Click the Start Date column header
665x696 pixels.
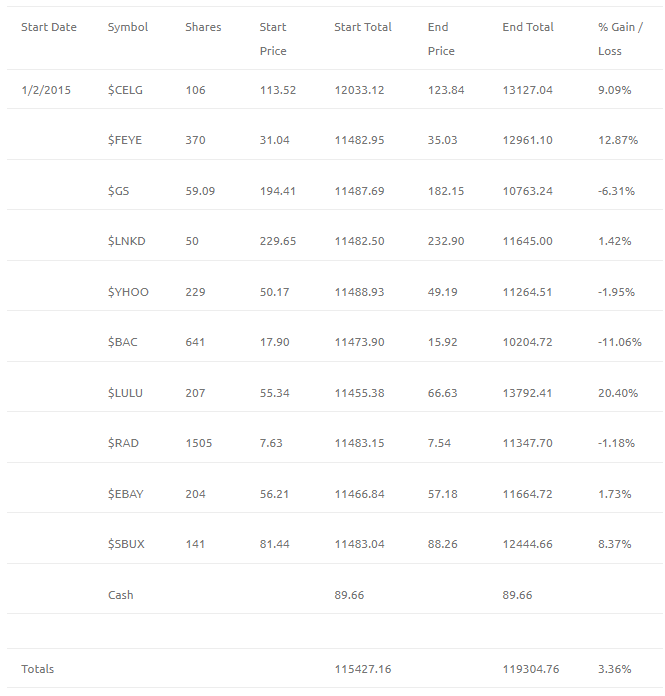tap(49, 27)
